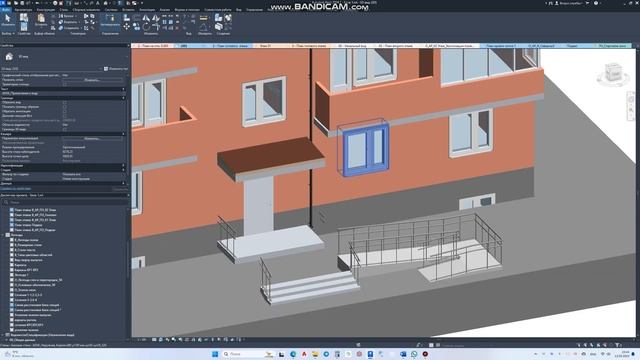The width and height of the screenshot is (640, 360).
Task: Open Windows Start menu
Action: coord(215,354)
